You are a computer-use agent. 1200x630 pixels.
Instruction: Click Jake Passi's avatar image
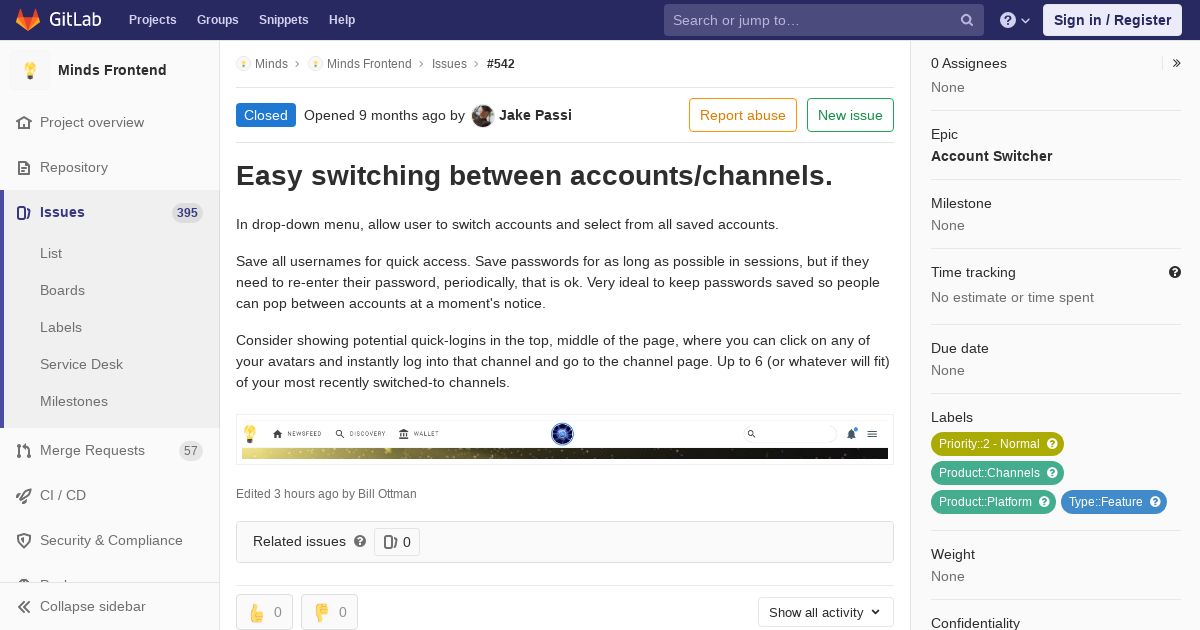[x=483, y=115]
